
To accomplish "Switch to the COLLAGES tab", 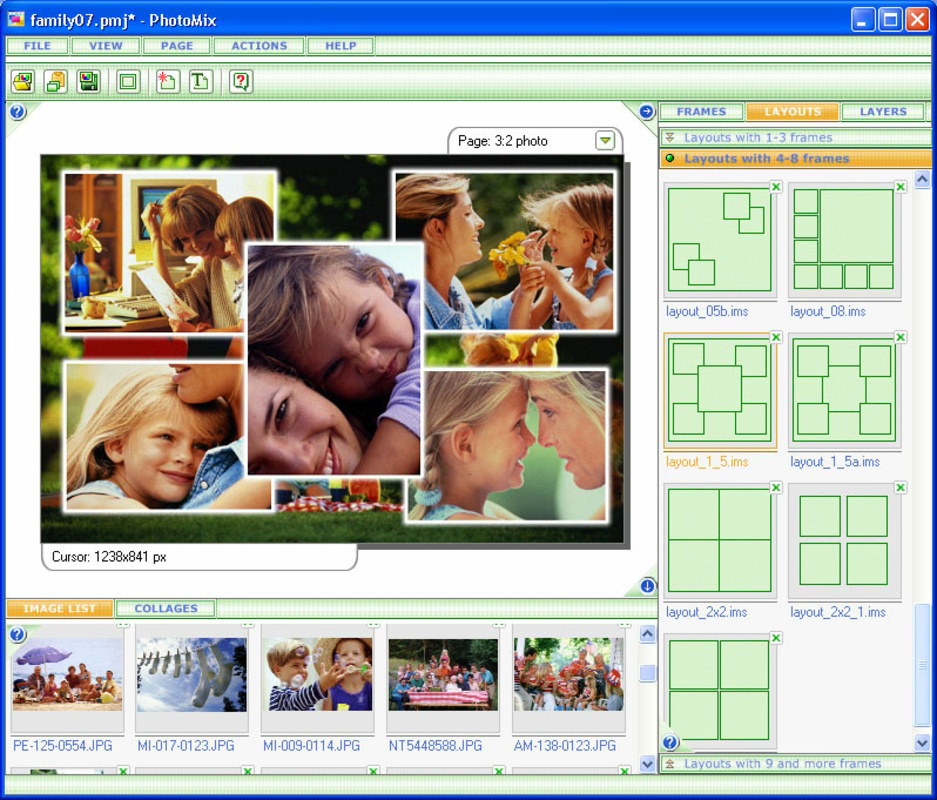I will click(x=166, y=607).
